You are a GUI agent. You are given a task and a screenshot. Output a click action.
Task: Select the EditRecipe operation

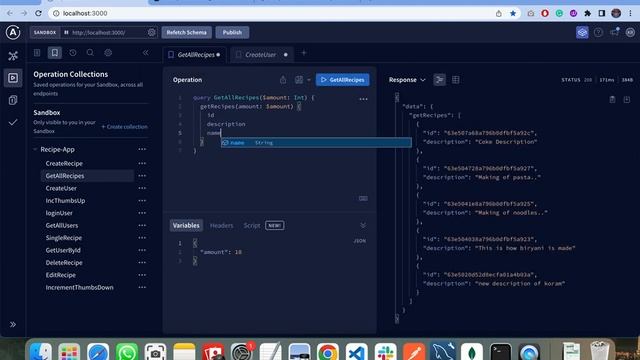tap(60, 275)
